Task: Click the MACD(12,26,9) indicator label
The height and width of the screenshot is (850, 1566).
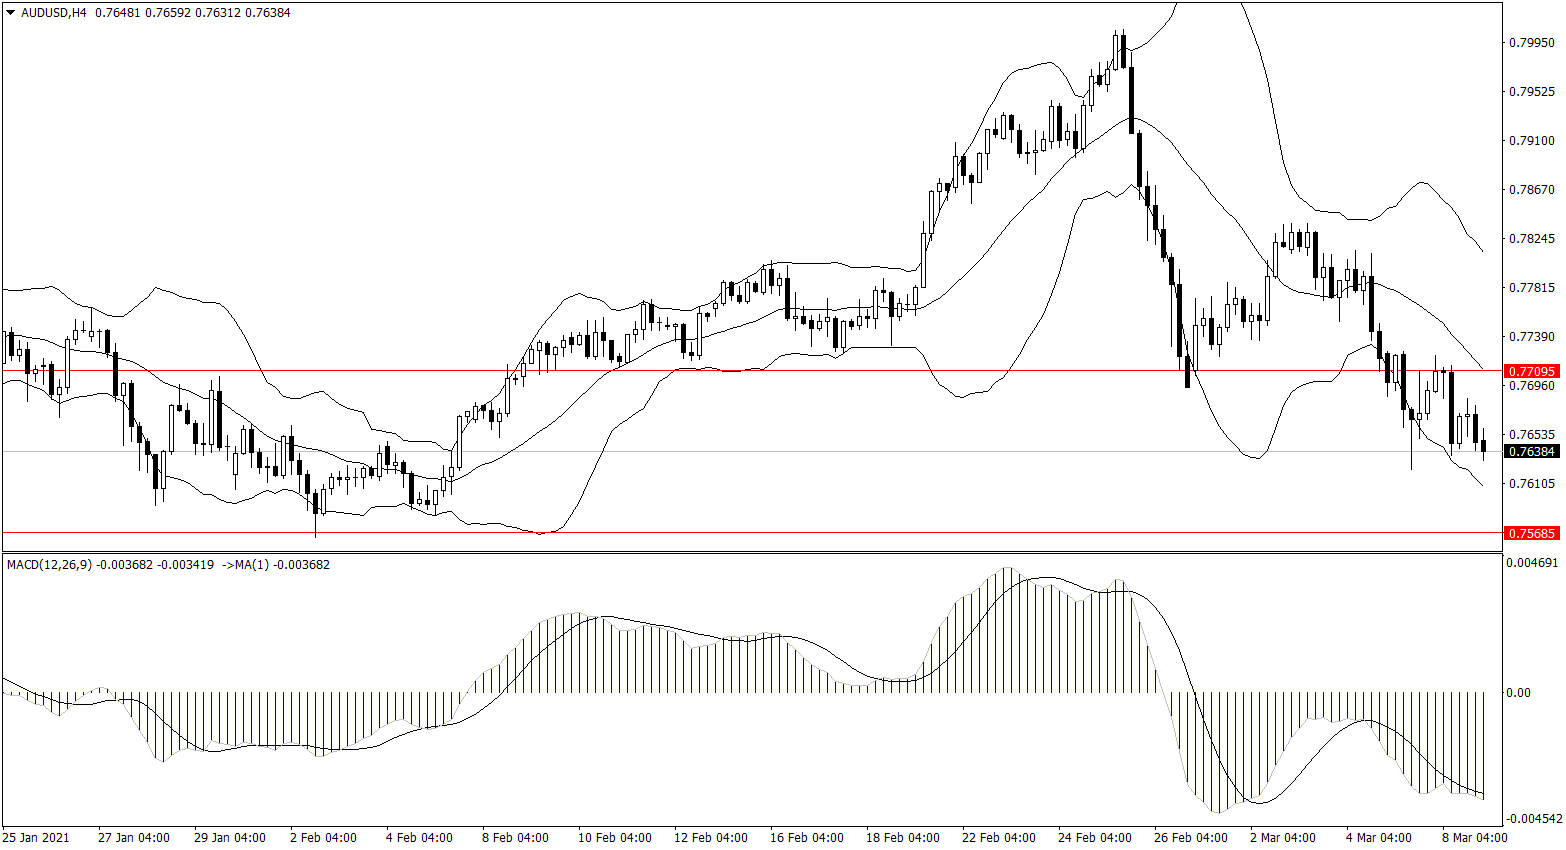Action: (48, 565)
